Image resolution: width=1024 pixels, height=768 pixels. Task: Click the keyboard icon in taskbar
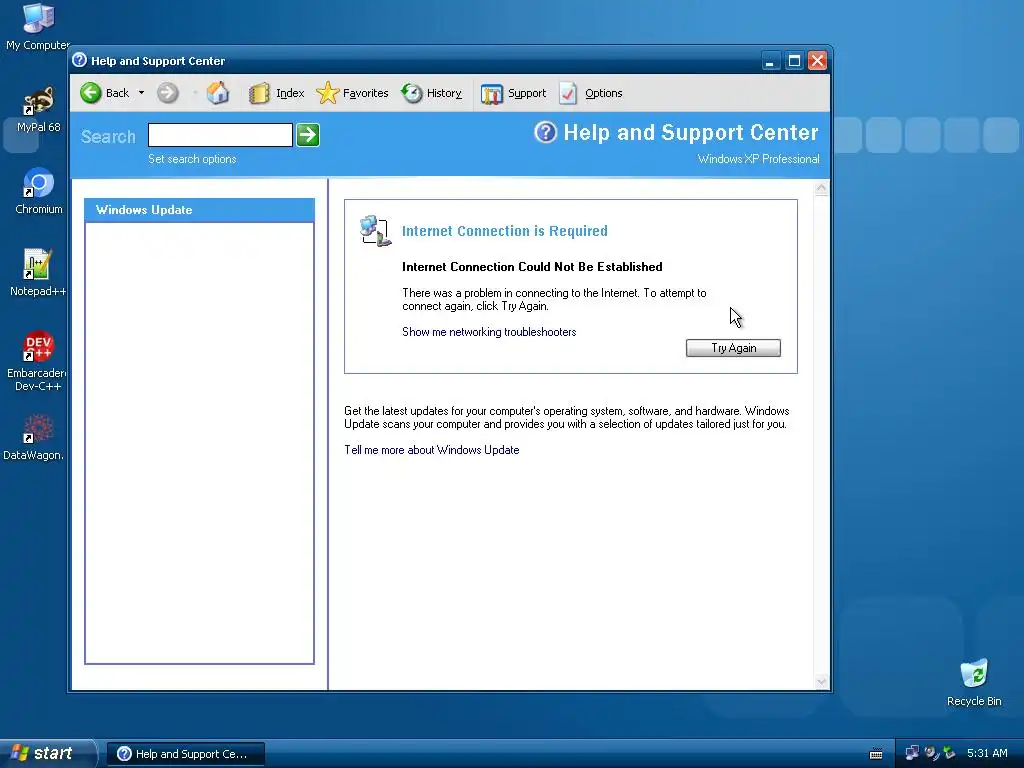[x=876, y=754]
